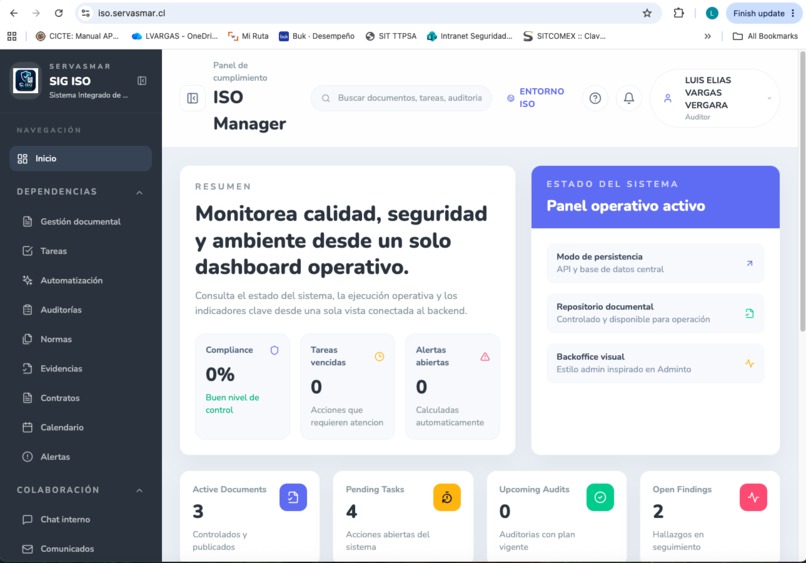Viewport: 806px width, 563px height.
Task: Click 'Buen nivel de control' text
Action: [232, 404]
